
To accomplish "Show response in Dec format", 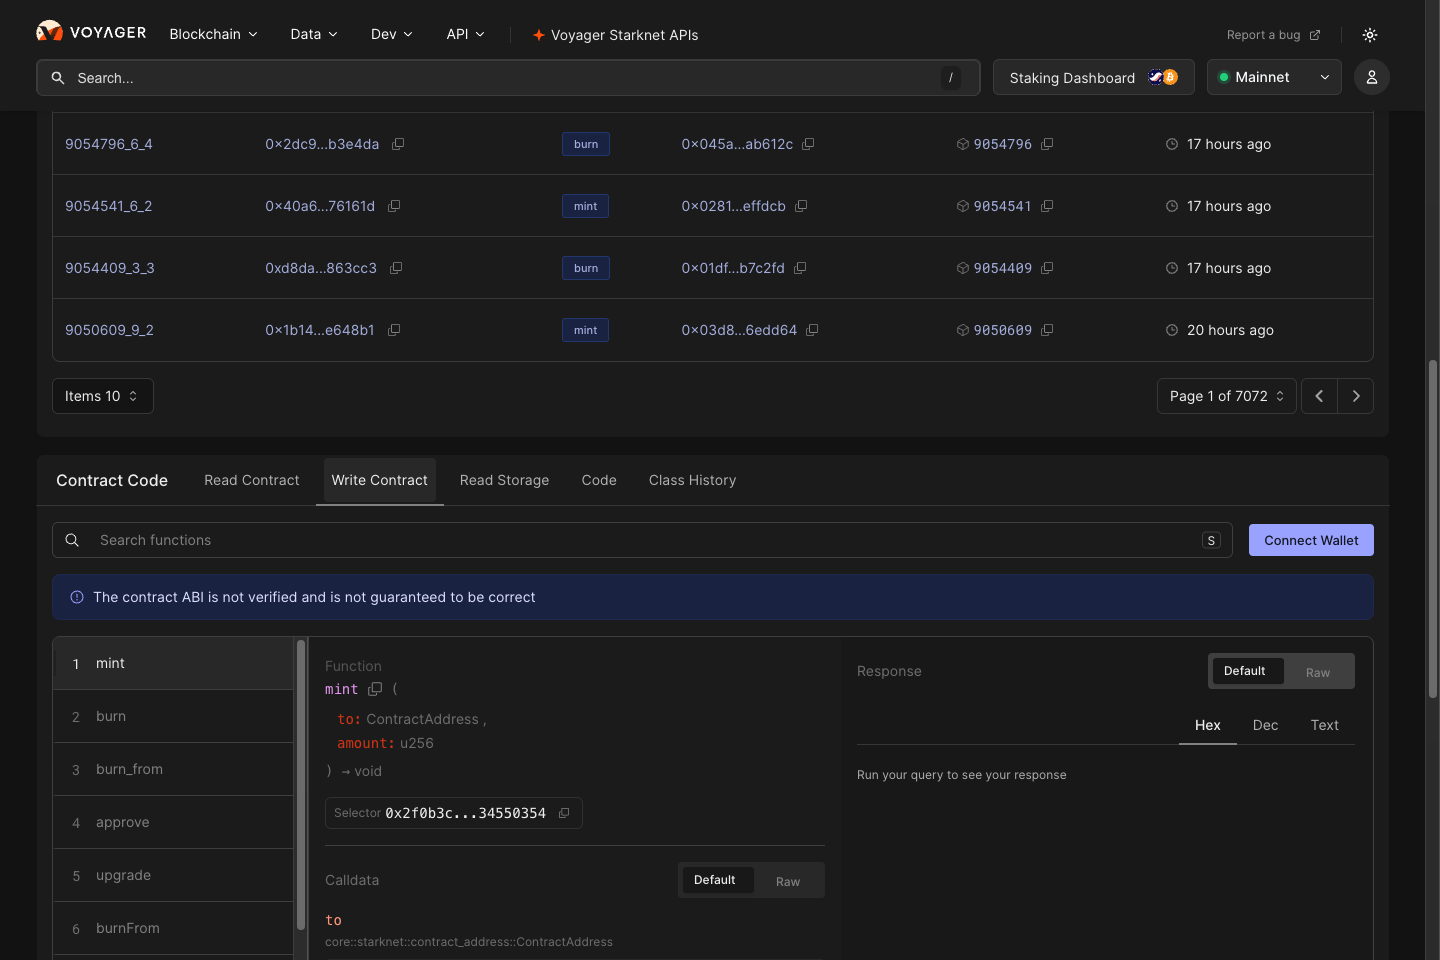I will coord(1266,725).
